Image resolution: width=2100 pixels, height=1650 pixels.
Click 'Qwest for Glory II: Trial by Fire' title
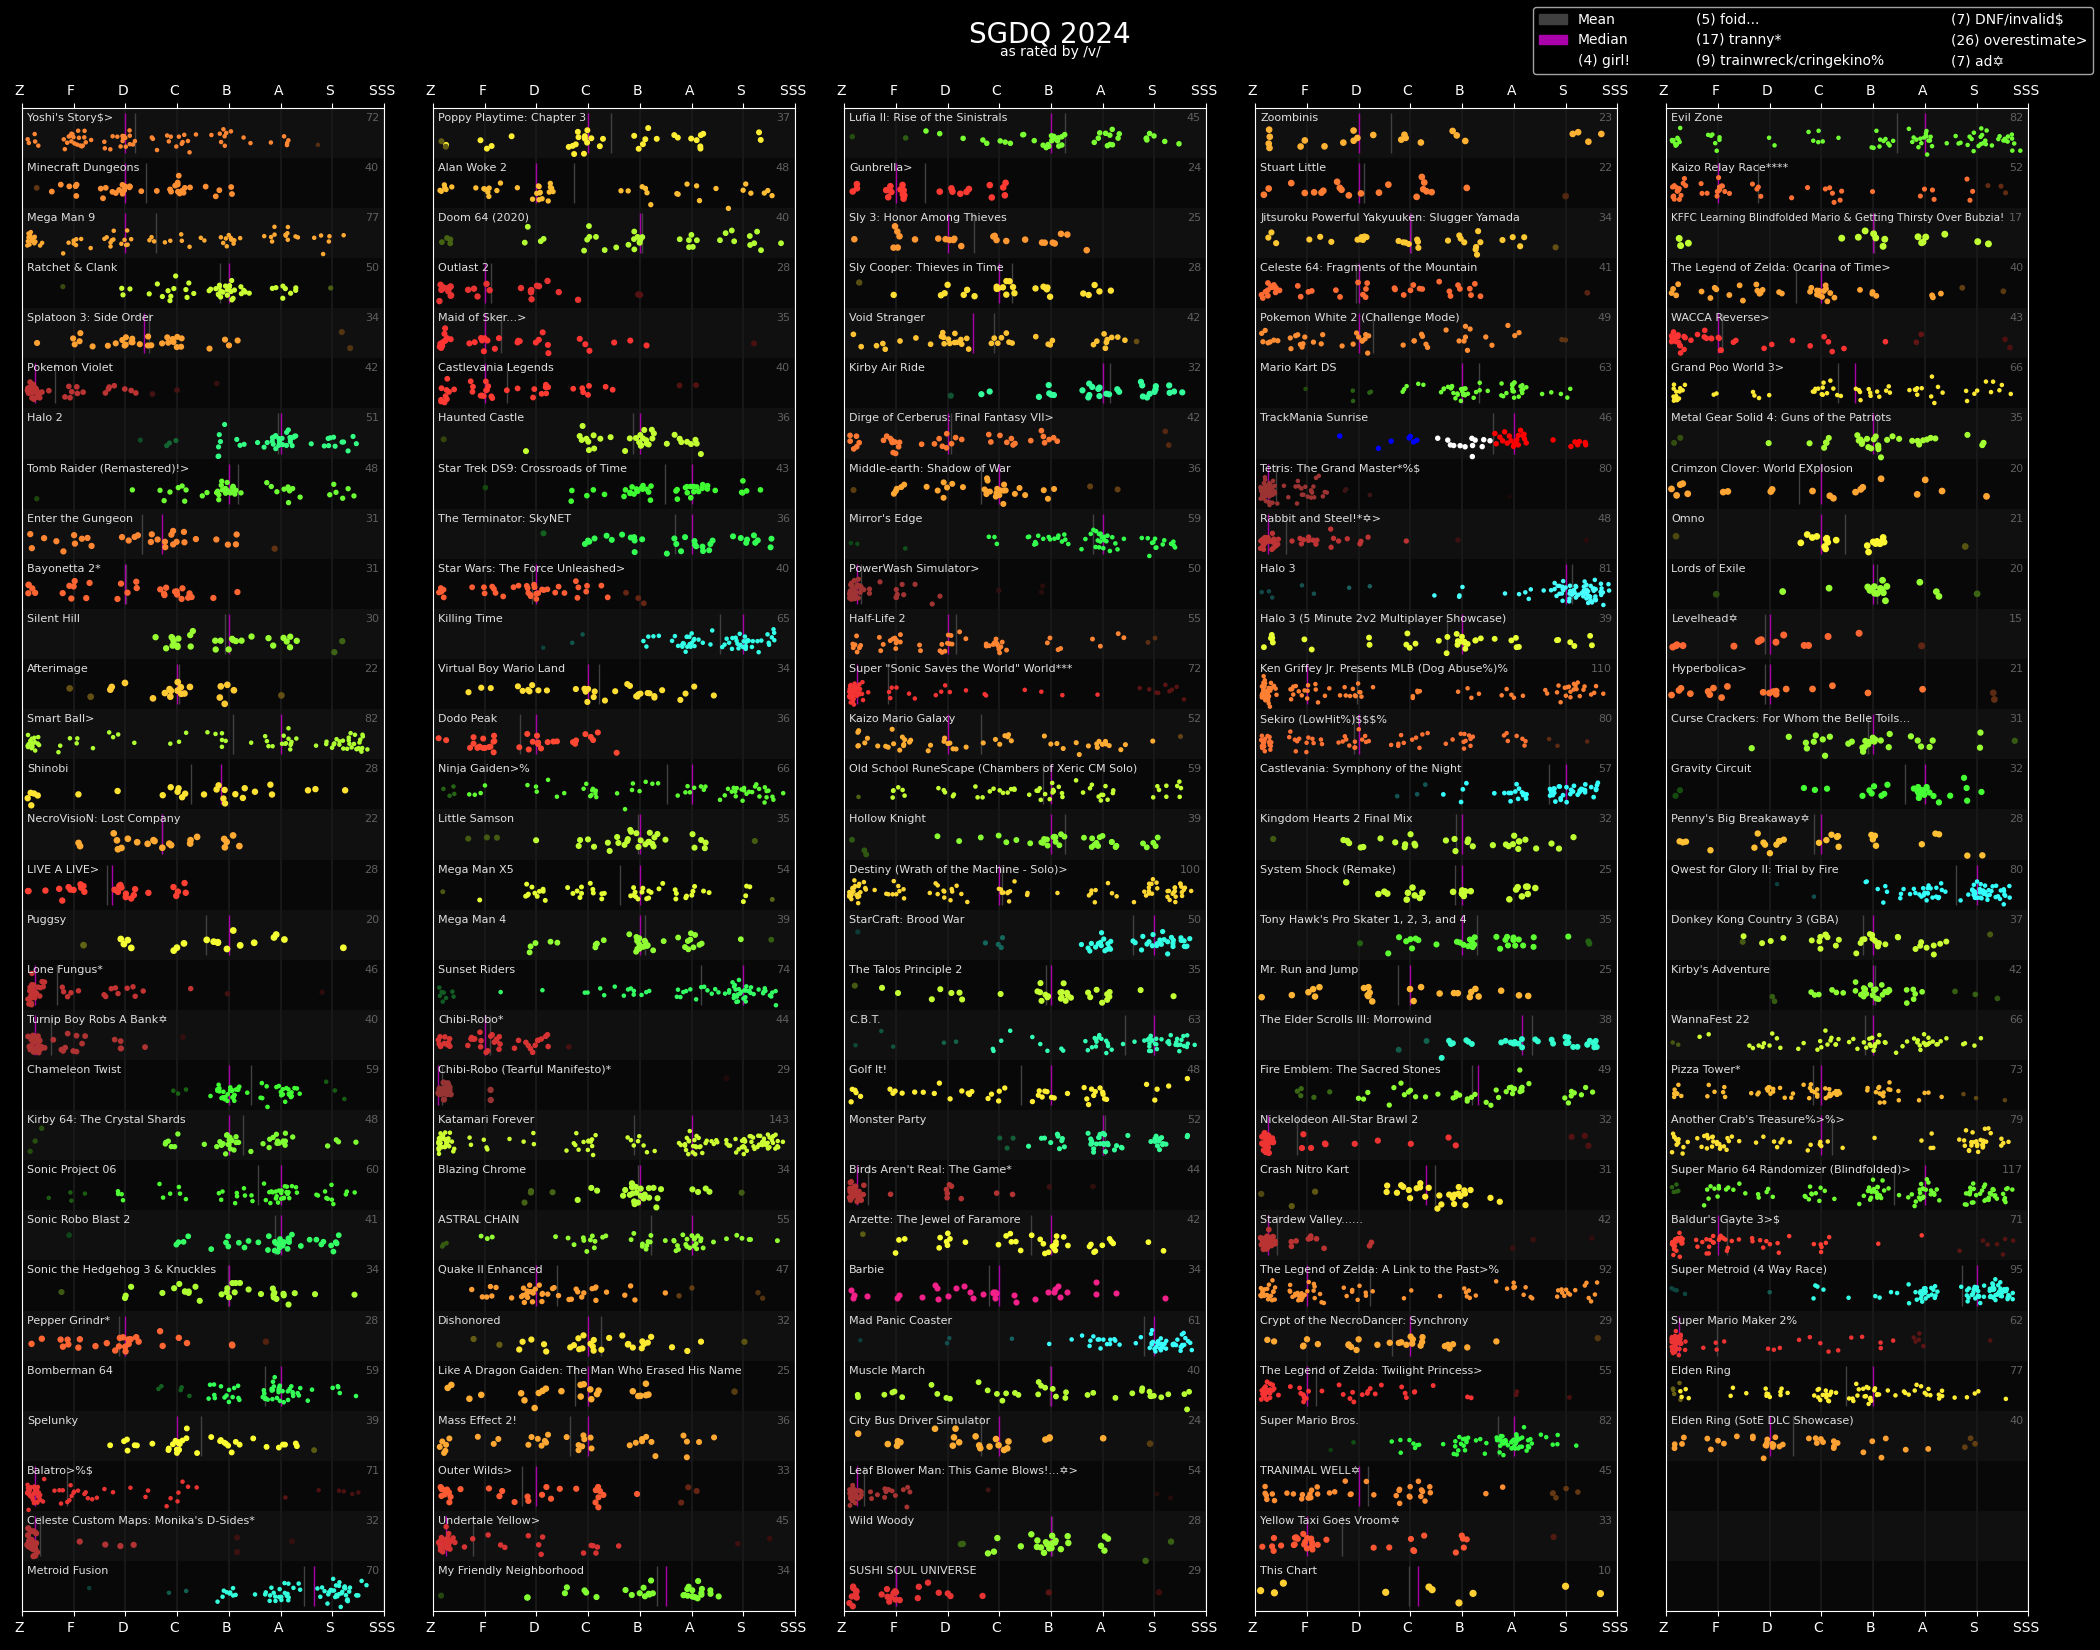click(x=1755, y=870)
